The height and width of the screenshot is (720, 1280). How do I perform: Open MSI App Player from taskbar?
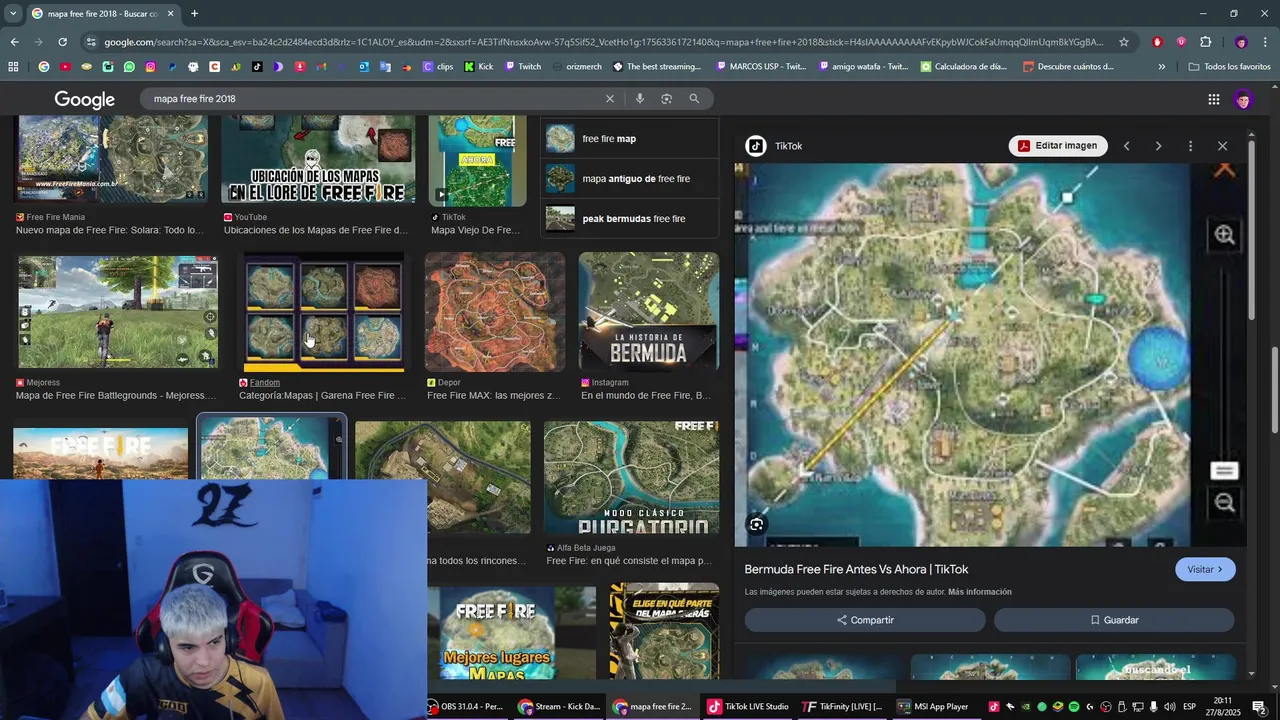point(934,706)
